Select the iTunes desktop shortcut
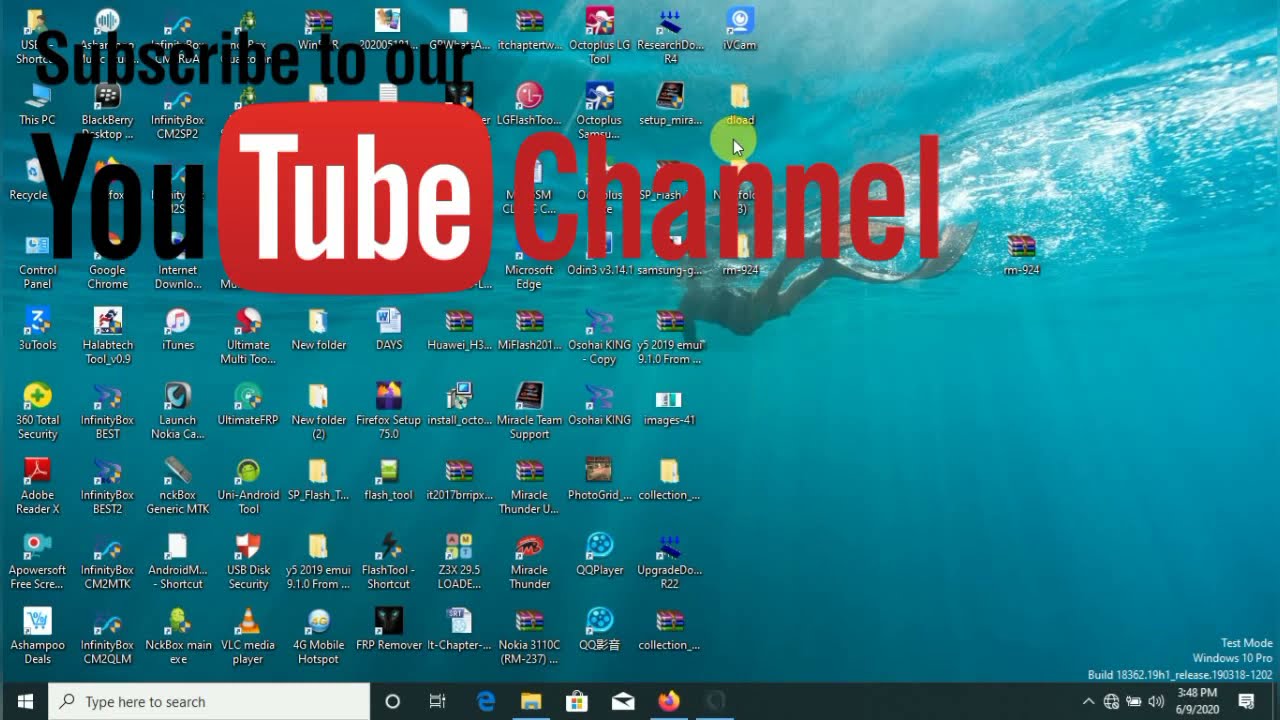The width and height of the screenshot is (1280, 720). [x=178, y=329]
